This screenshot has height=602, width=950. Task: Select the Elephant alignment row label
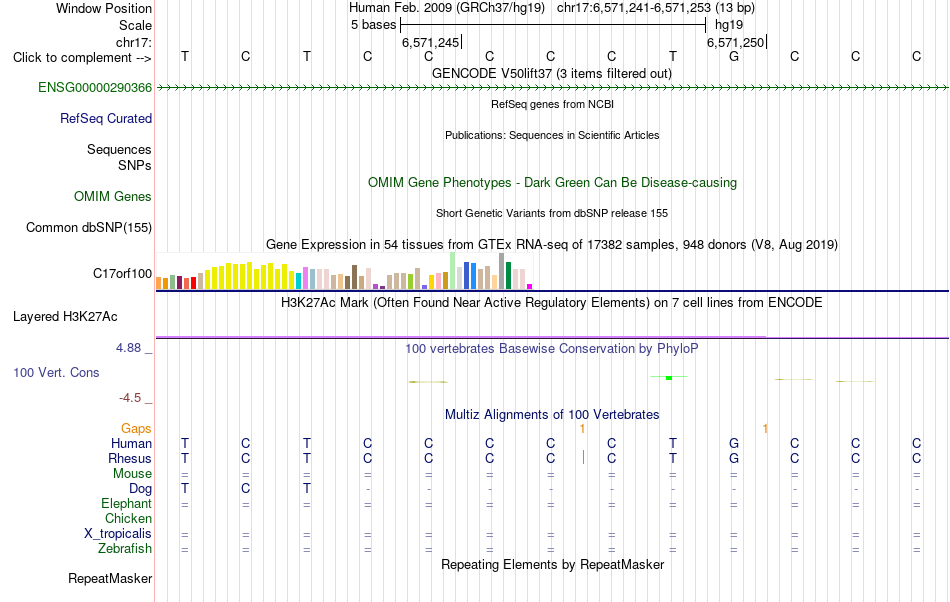click(x=127, y=504)
